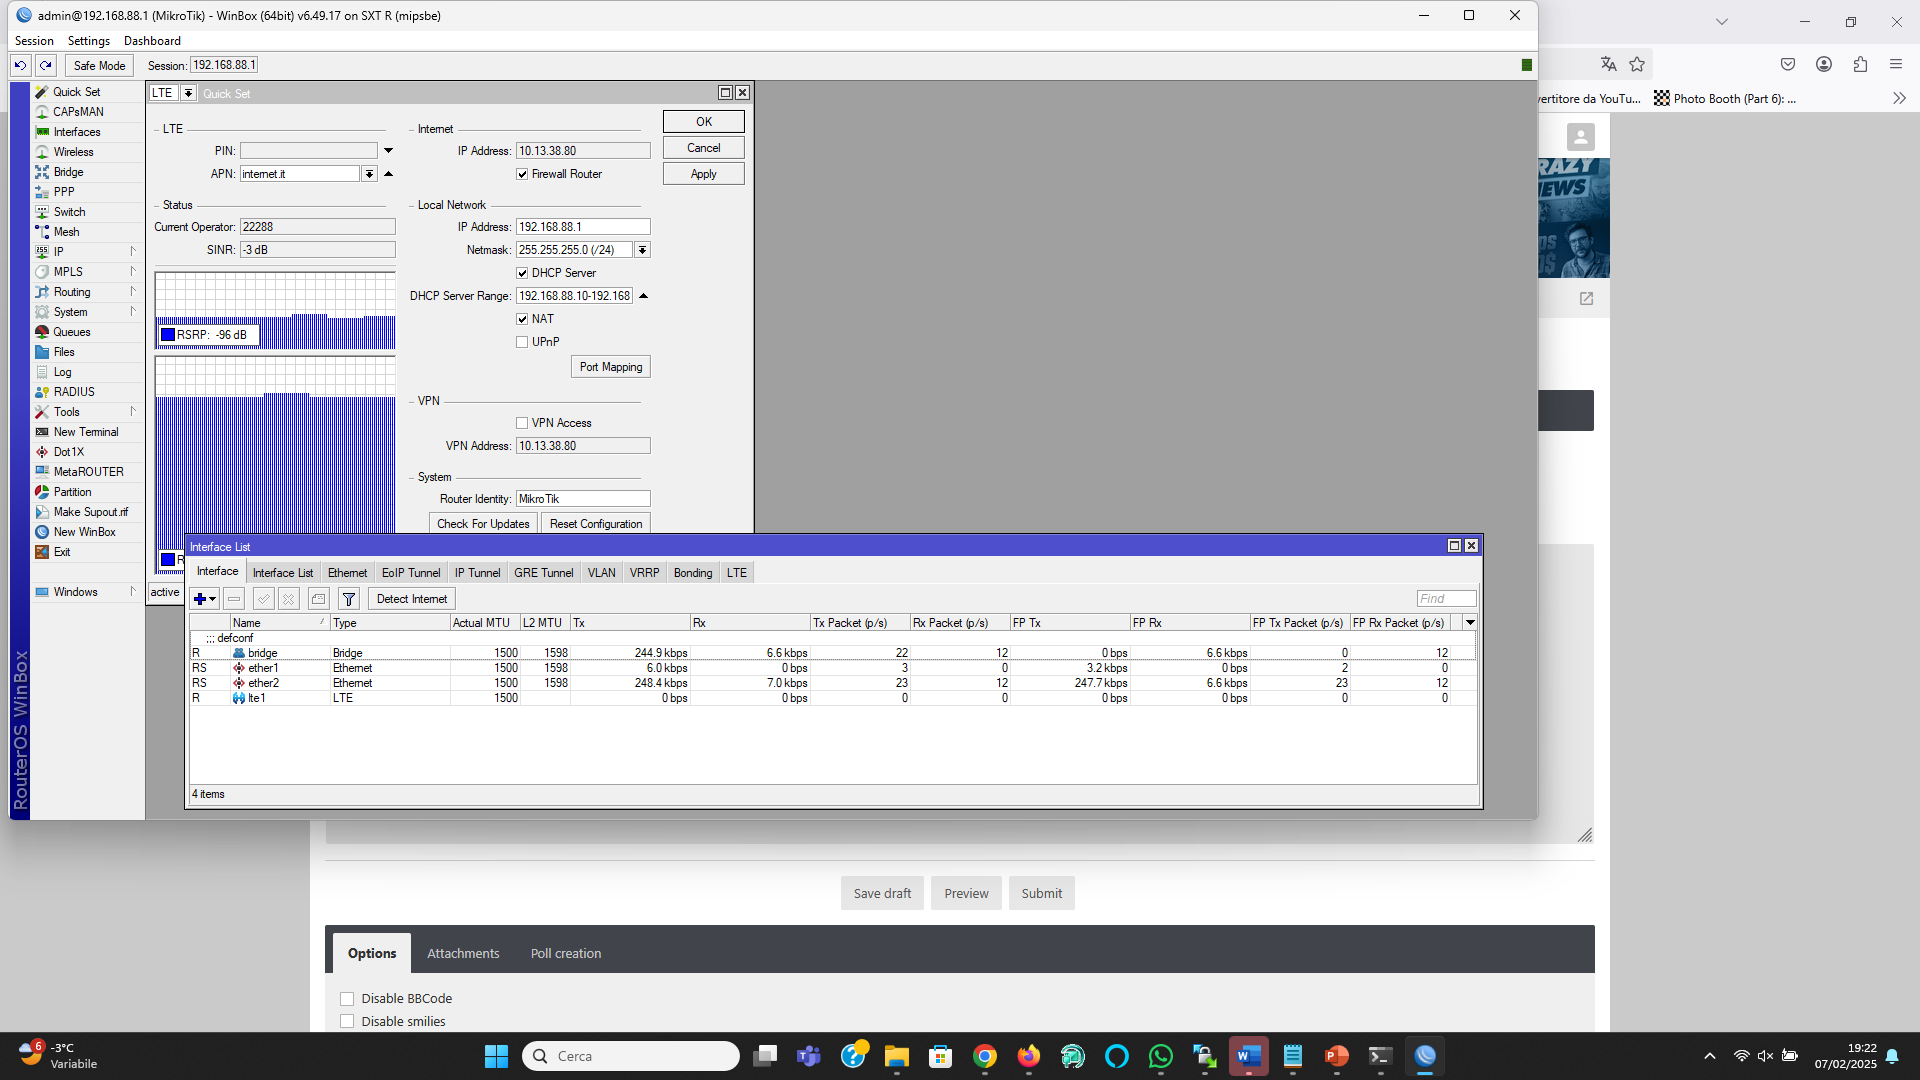
Task: Click the remove (minus) button in Interface List
Action: pyautogui.click(x=233, y=599)
